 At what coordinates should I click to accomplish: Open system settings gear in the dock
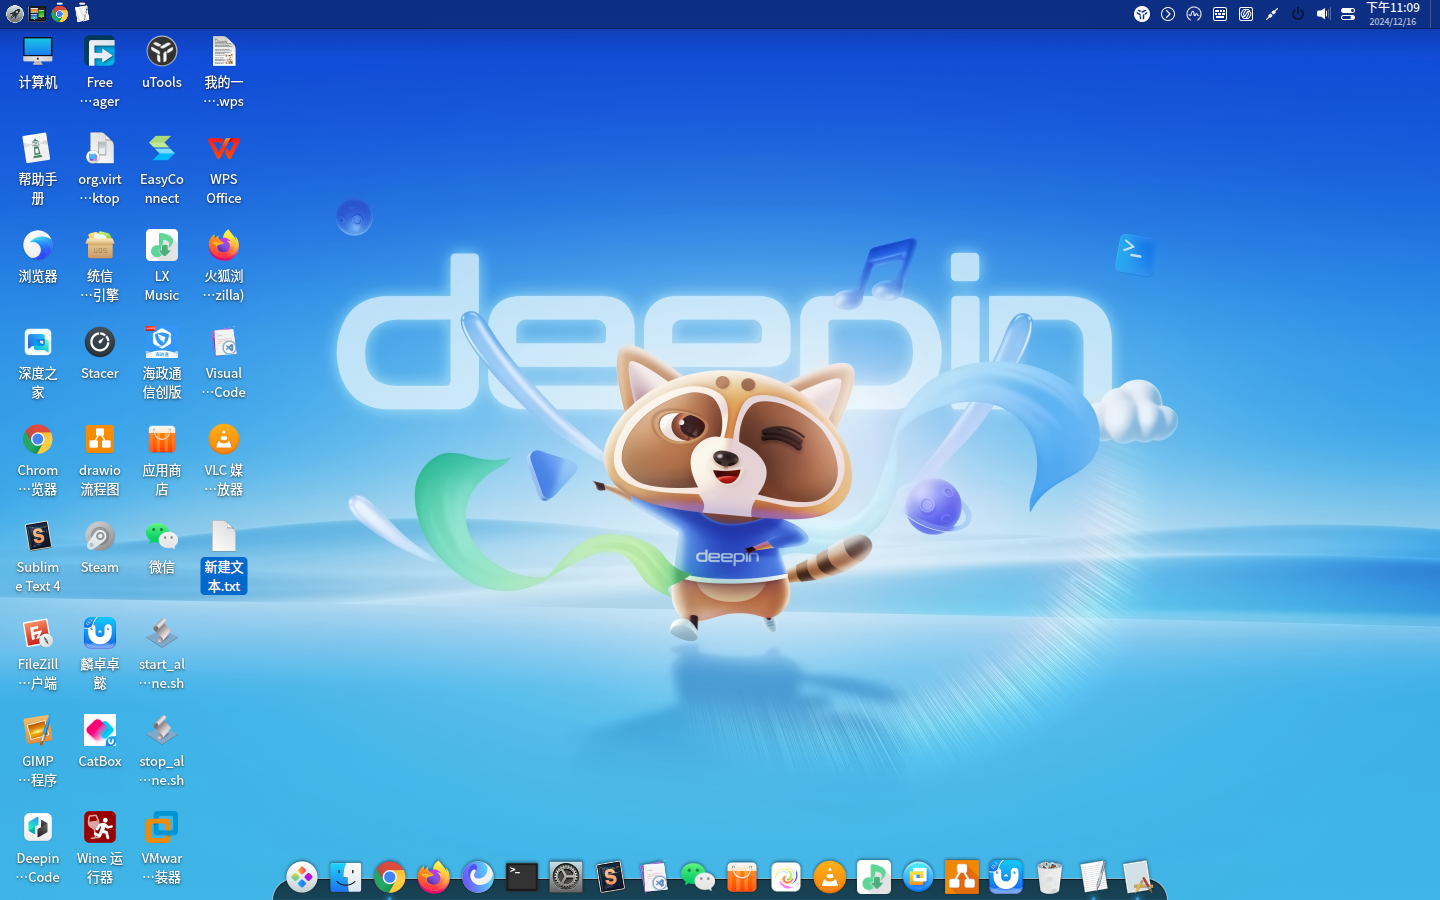click(x=566, y=877)
